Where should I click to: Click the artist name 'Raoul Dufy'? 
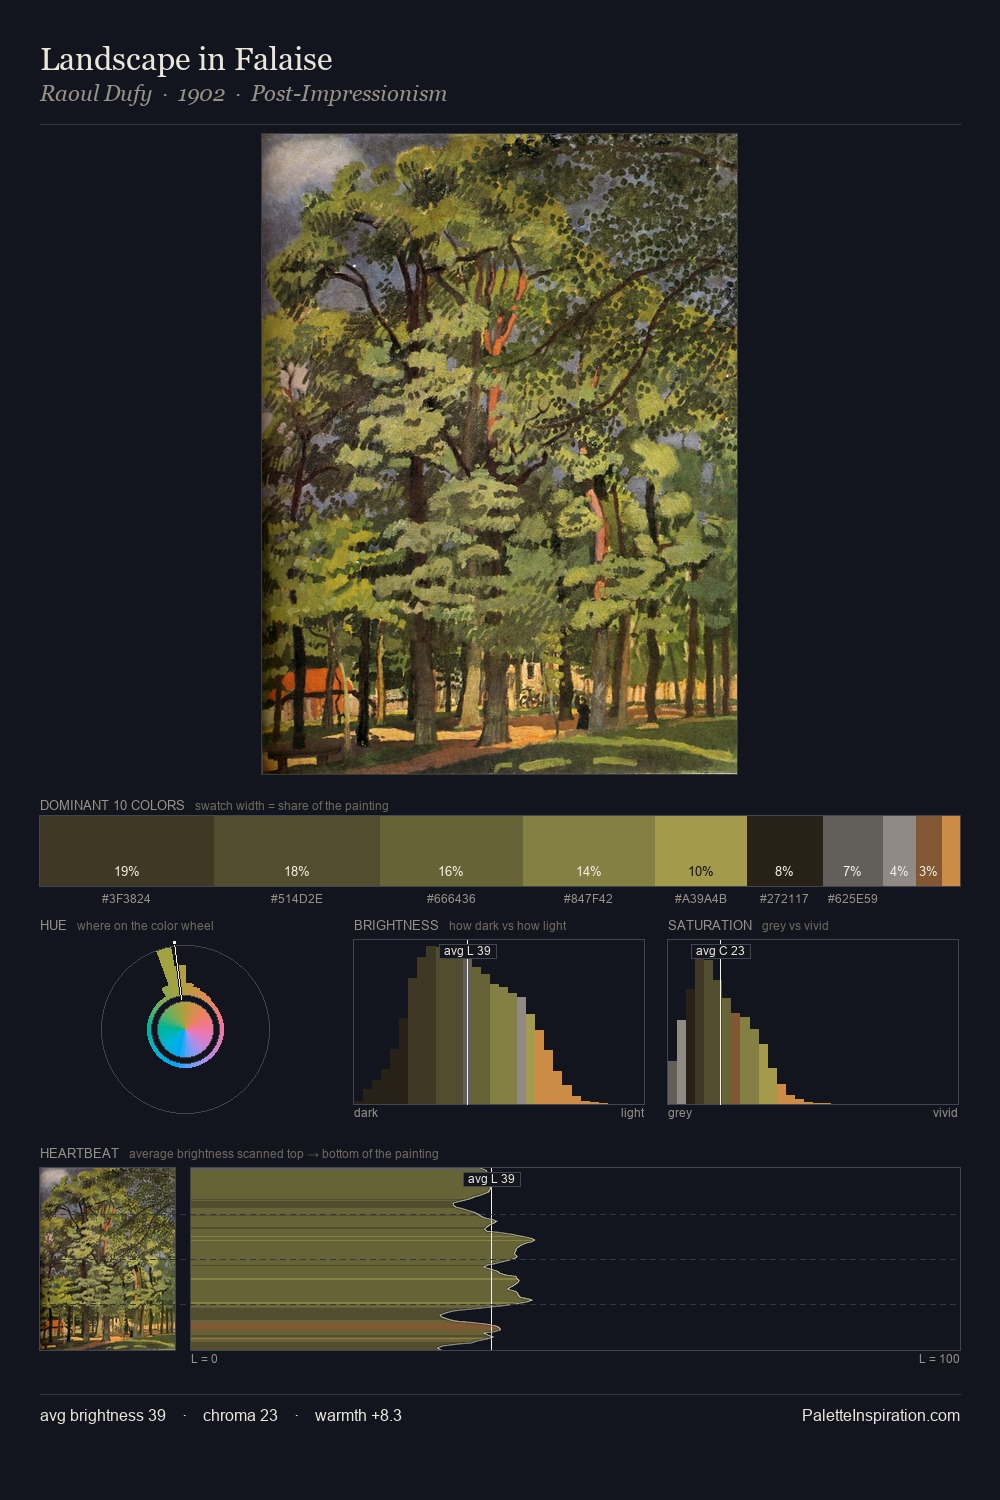96,94
